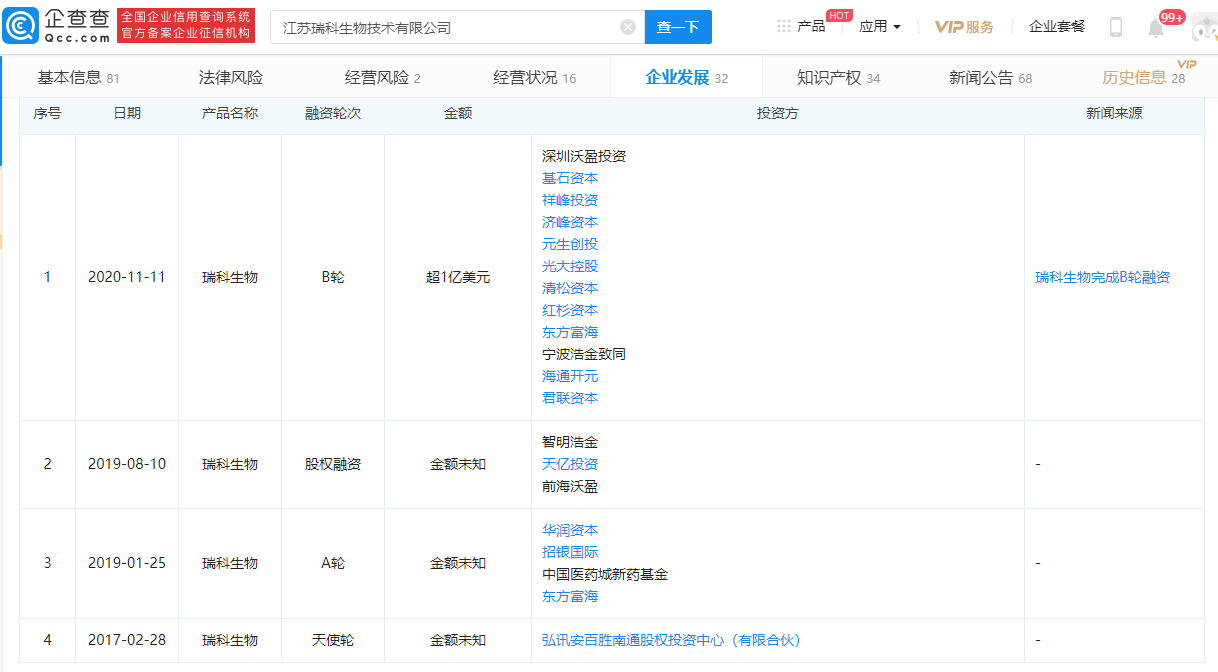The image size is (1218, 672).
Task: Open the mobile app phone icon
Action: [1116, 27]
